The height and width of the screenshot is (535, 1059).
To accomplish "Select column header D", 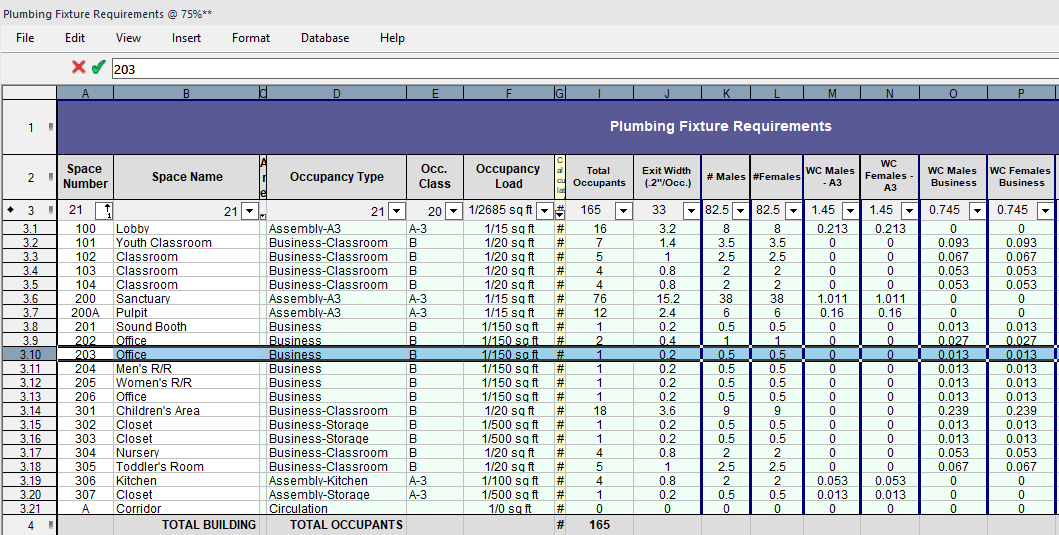I will 336,93.
